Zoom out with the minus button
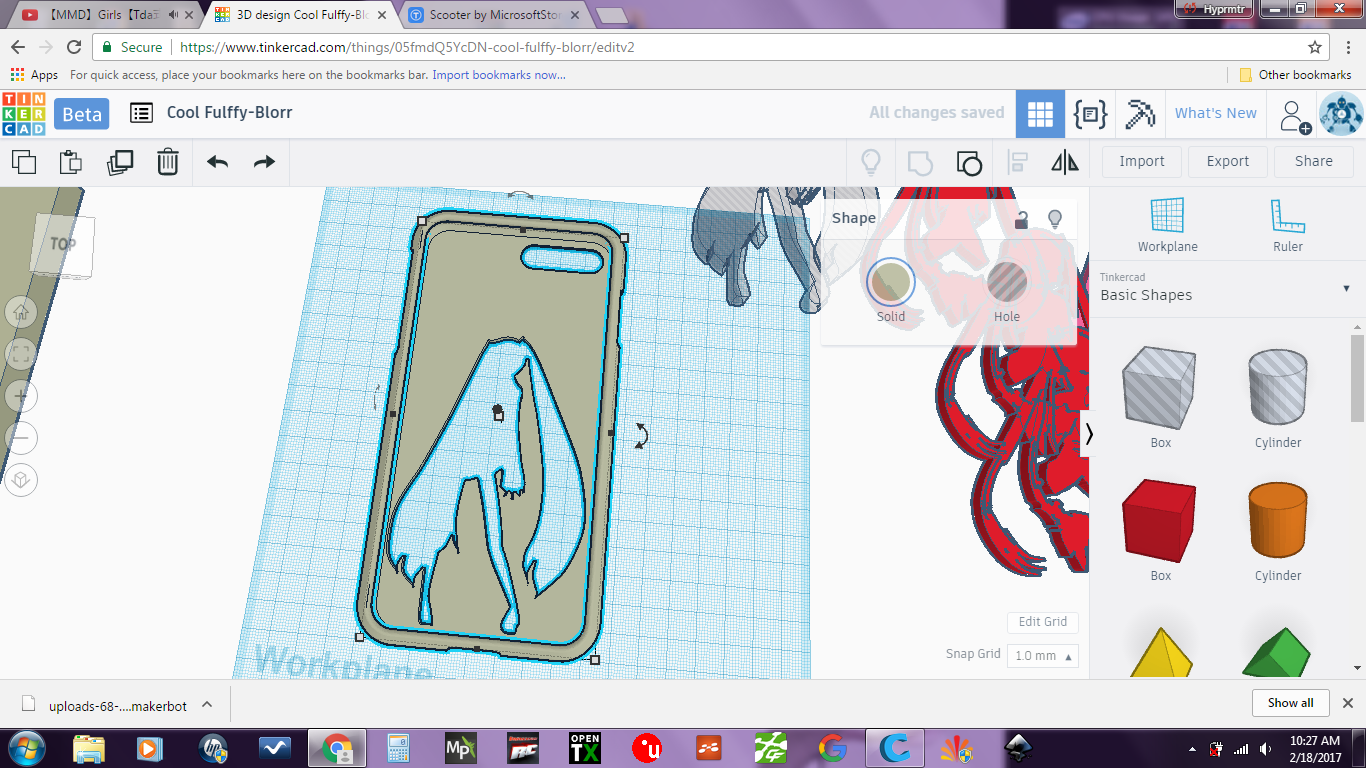This screenshot has height=768, width=1366. pos(21,438)
